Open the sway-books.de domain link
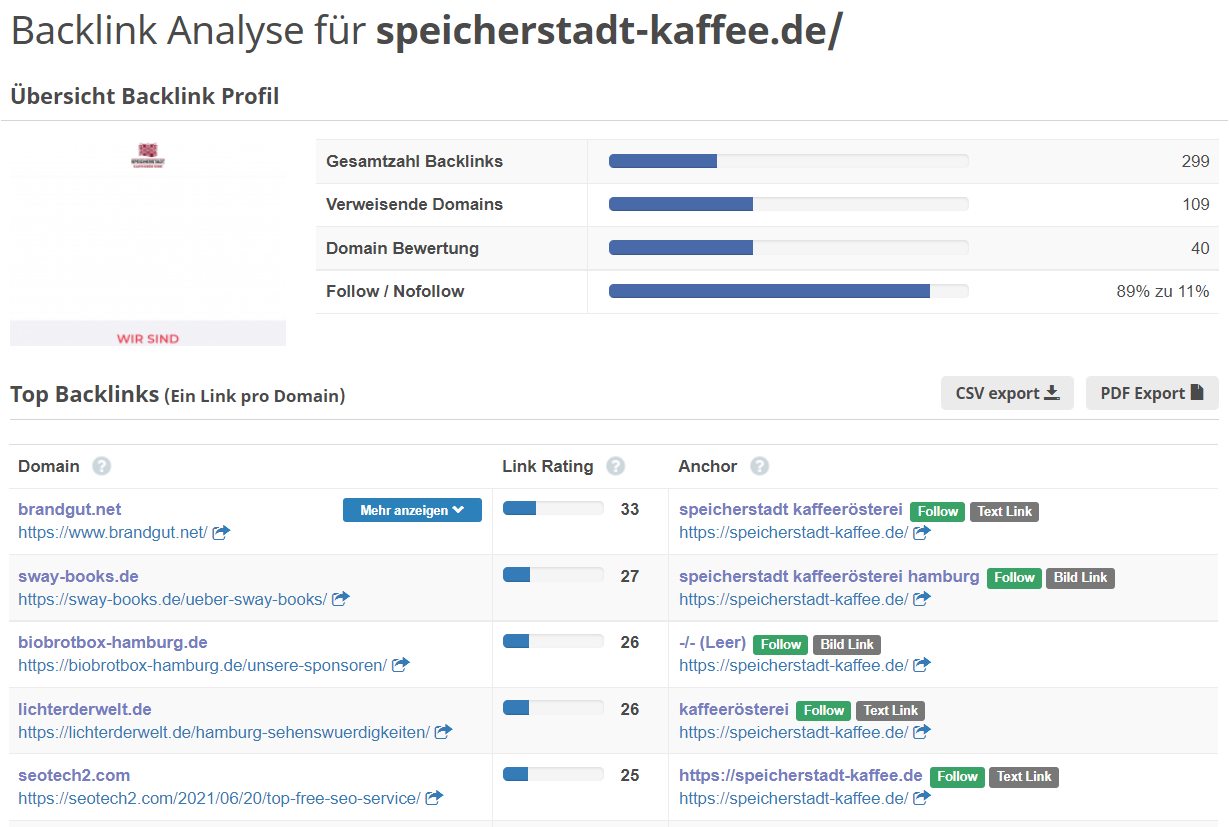The height and width of the screenshot is (827, 1229). pos(78,576)
